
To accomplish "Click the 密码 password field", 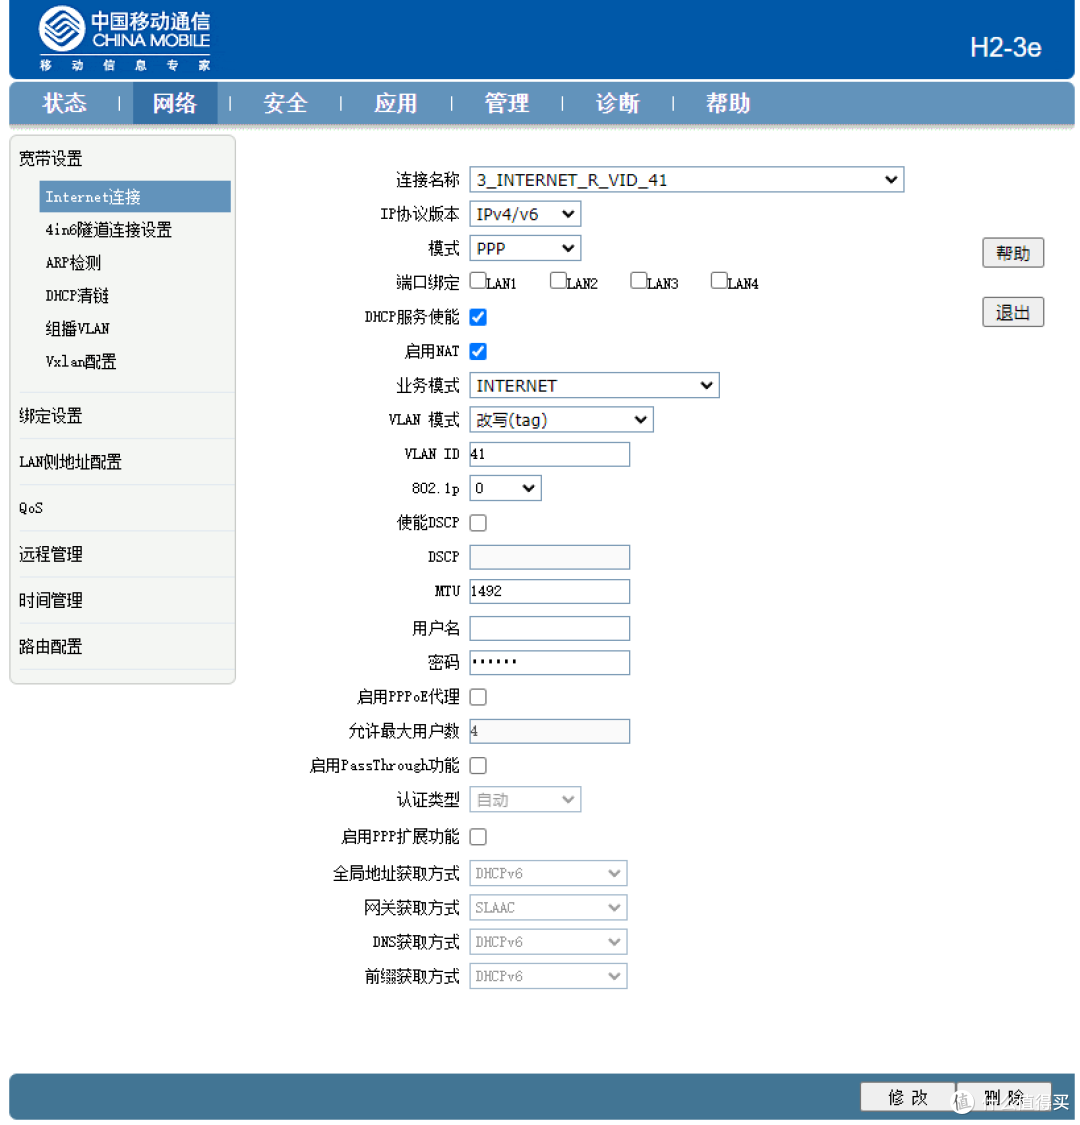I will pos(550,662).
